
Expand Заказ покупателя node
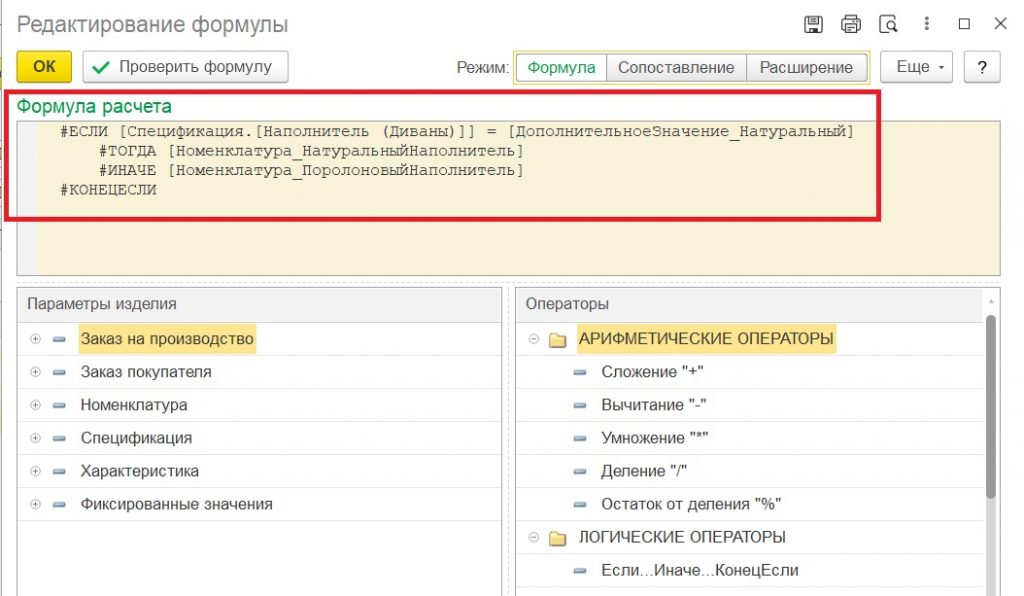(x=35, y=372)
